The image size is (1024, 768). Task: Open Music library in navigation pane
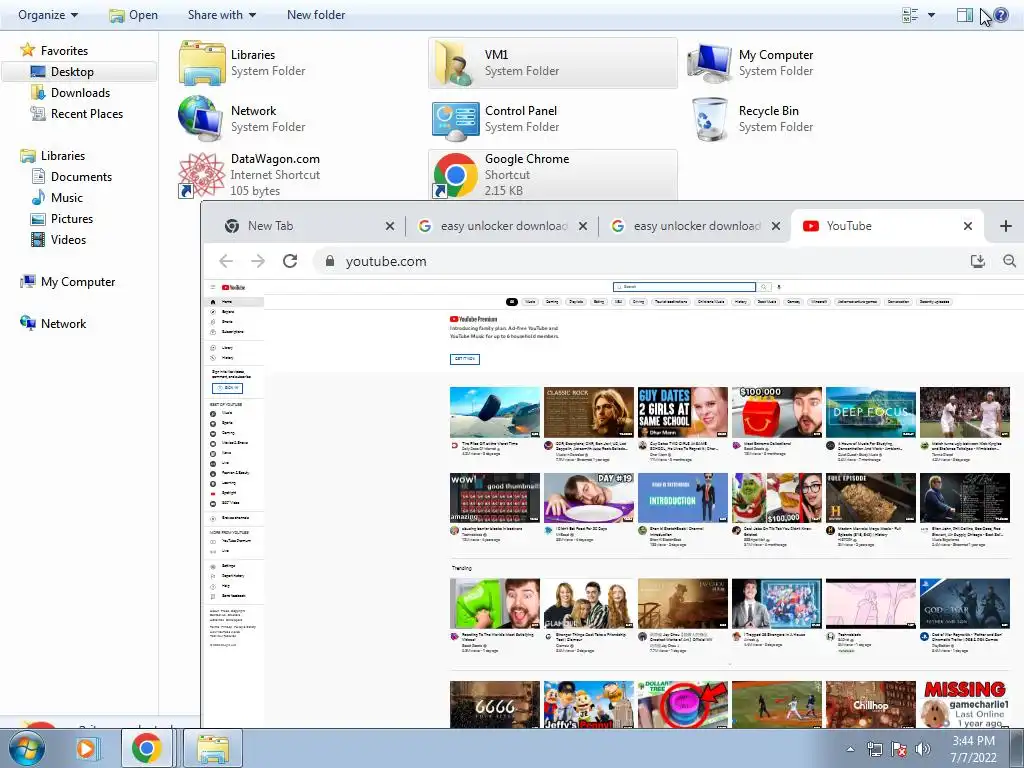pyautogui.click(x=67, y=197)
